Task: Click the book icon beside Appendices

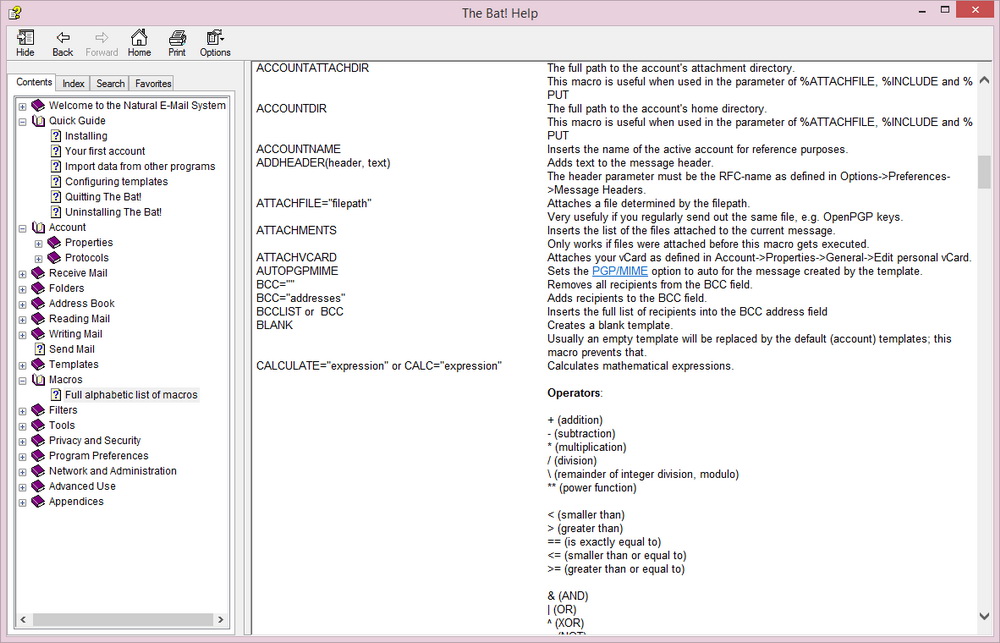Action: [38, 501]
